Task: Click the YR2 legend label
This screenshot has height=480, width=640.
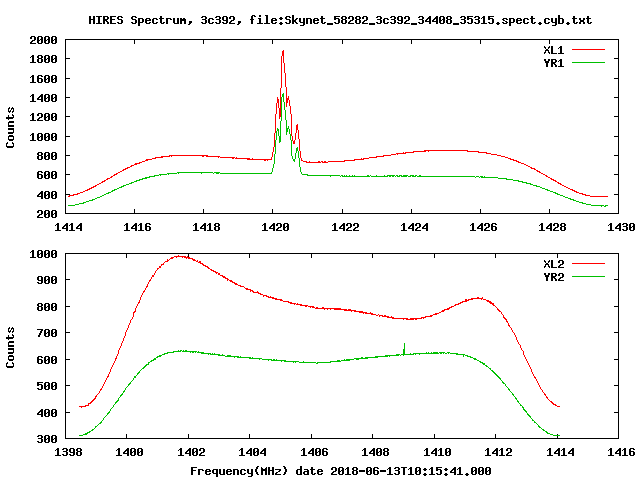Action: tap(553, 277)
